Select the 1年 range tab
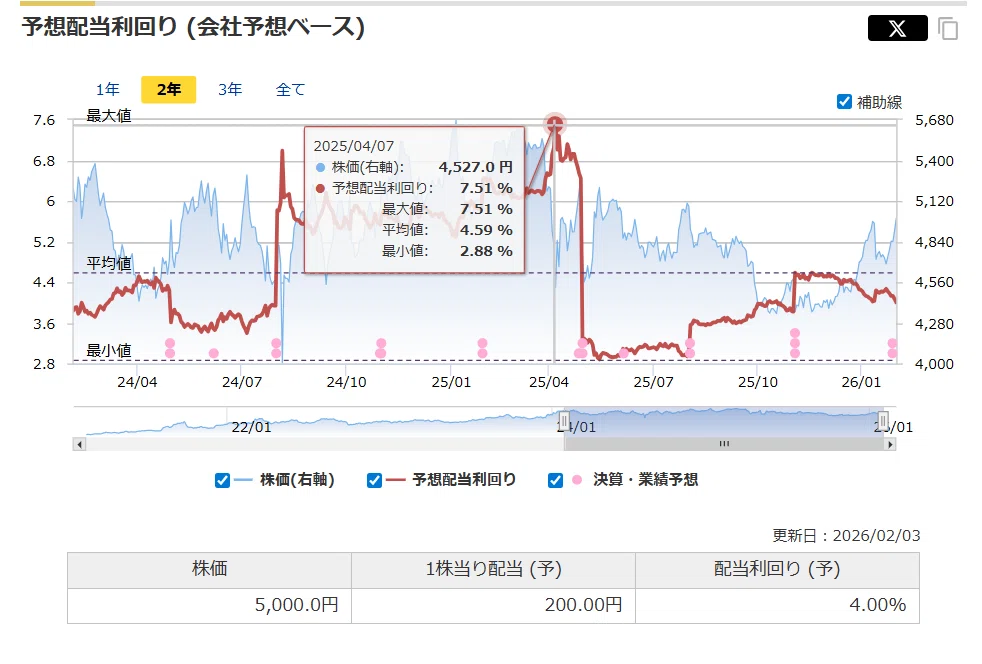Image resolution: width=982 pixels, height=664 pixels. coord(108,90)
